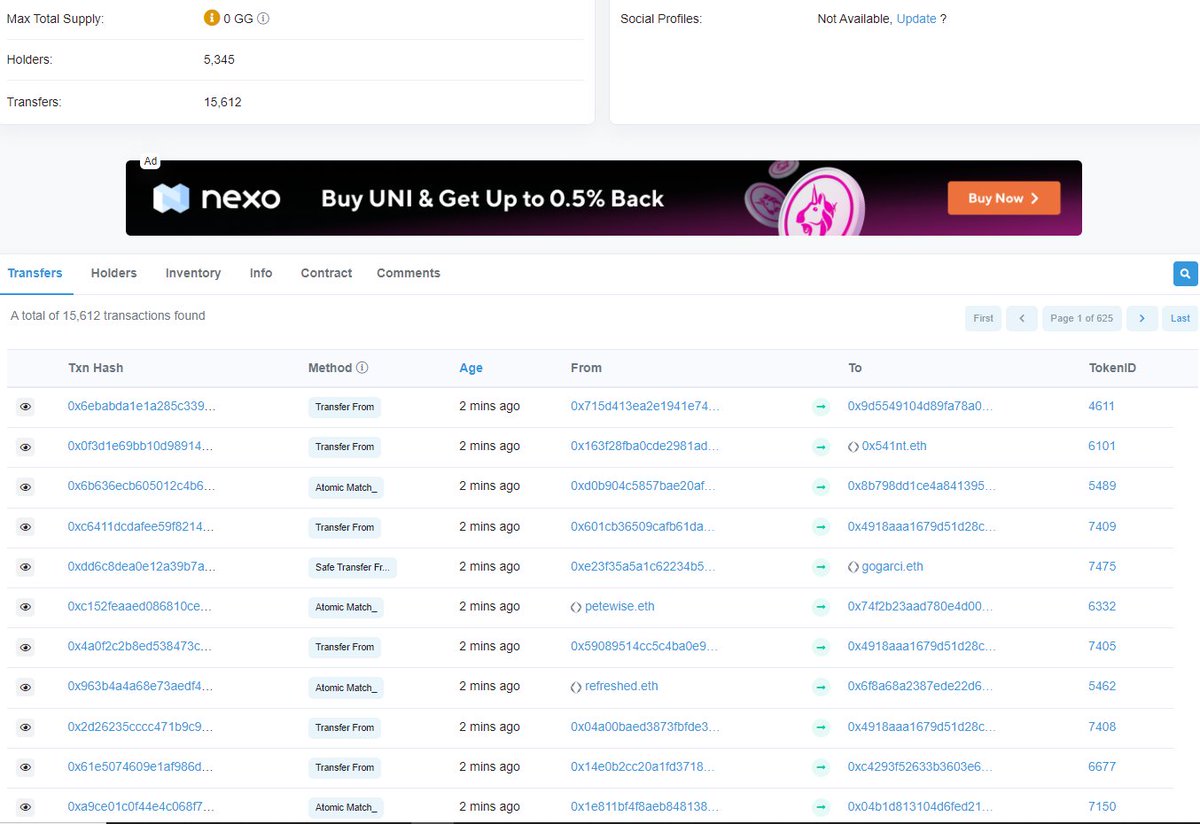Click eye icon for txn 0x2d26235cccc471b9c9
1200x824 pixels.
pos(26,727)
